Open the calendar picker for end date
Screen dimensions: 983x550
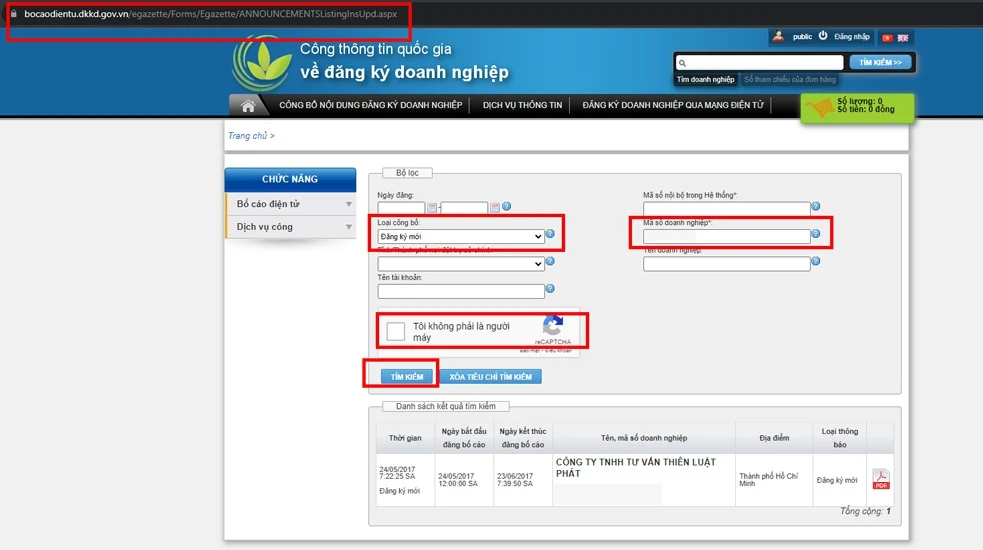[x=494, y=207]
